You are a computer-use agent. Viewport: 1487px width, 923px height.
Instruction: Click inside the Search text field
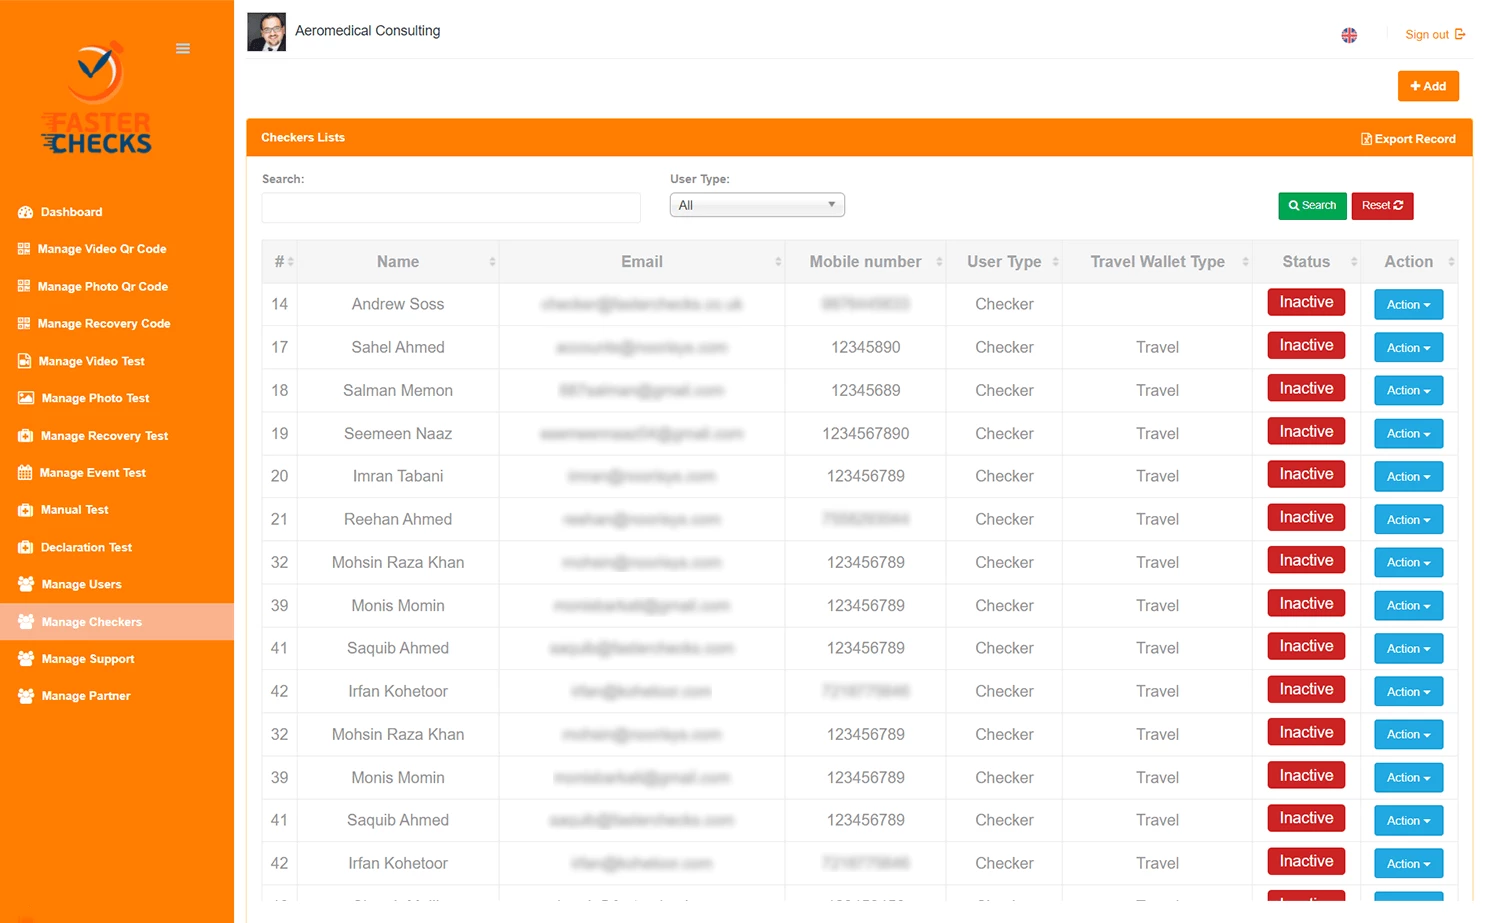point(450,207)
